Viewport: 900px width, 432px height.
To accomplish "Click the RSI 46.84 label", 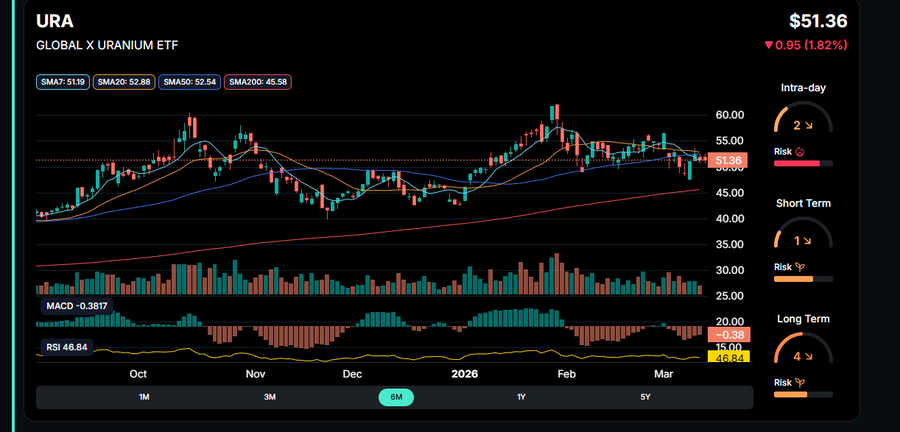I will coord(67,347).
